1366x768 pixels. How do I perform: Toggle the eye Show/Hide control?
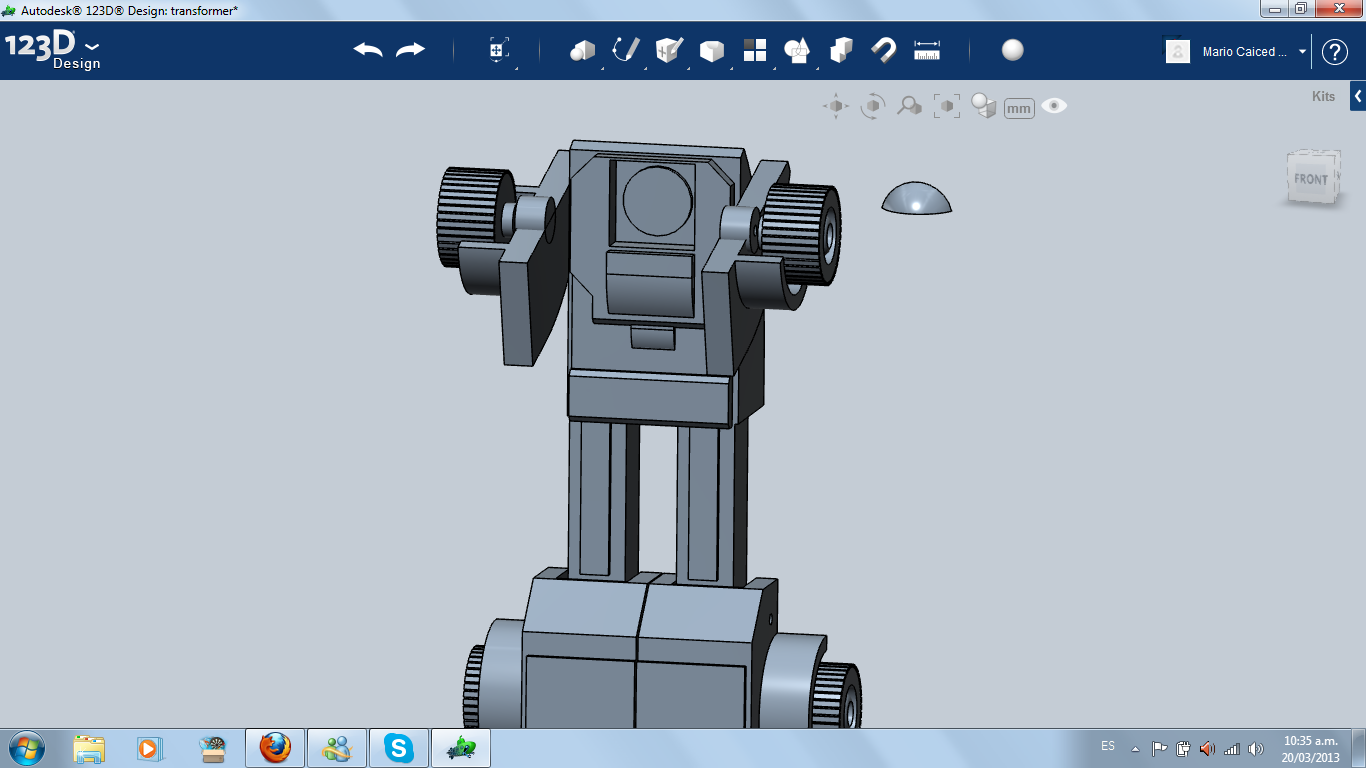click(x=1054, y=106)
